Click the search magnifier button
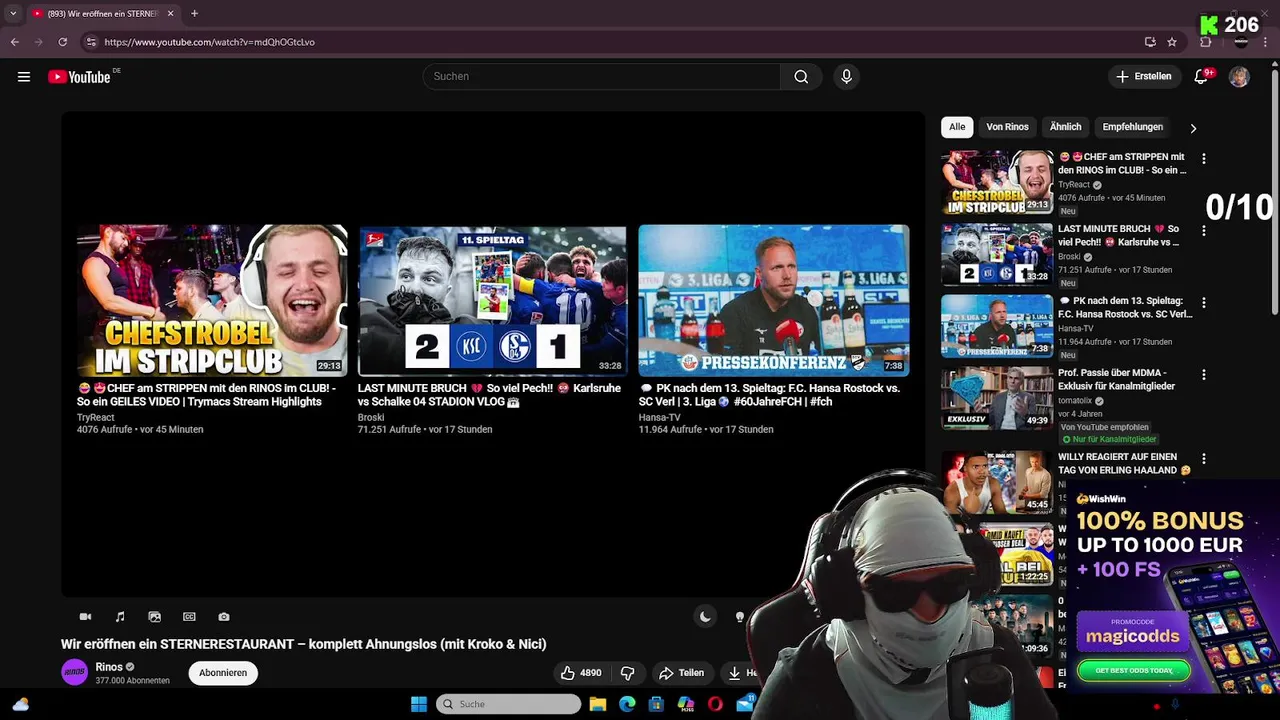Viewport: 1280px width, 720px height. [801, 77]
